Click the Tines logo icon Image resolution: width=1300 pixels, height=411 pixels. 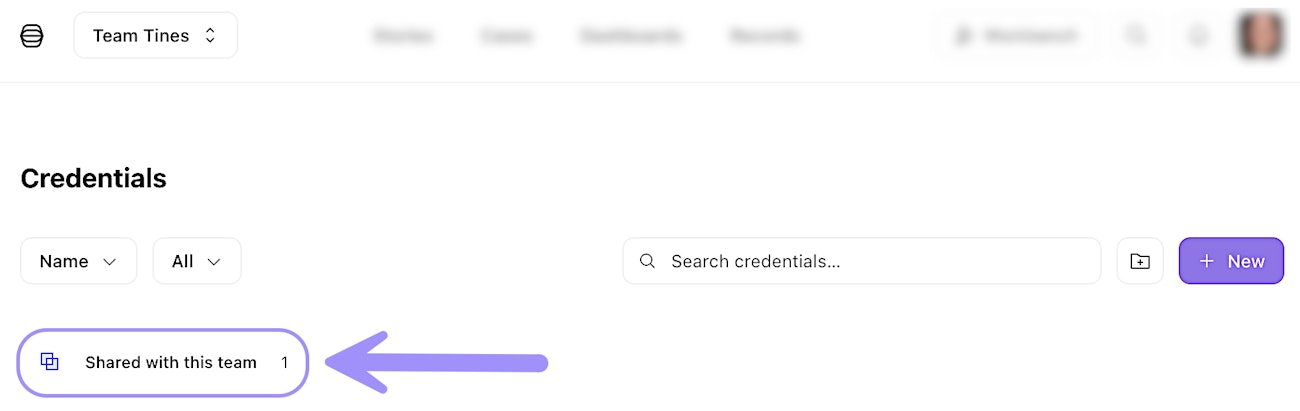tap(32, 36)
